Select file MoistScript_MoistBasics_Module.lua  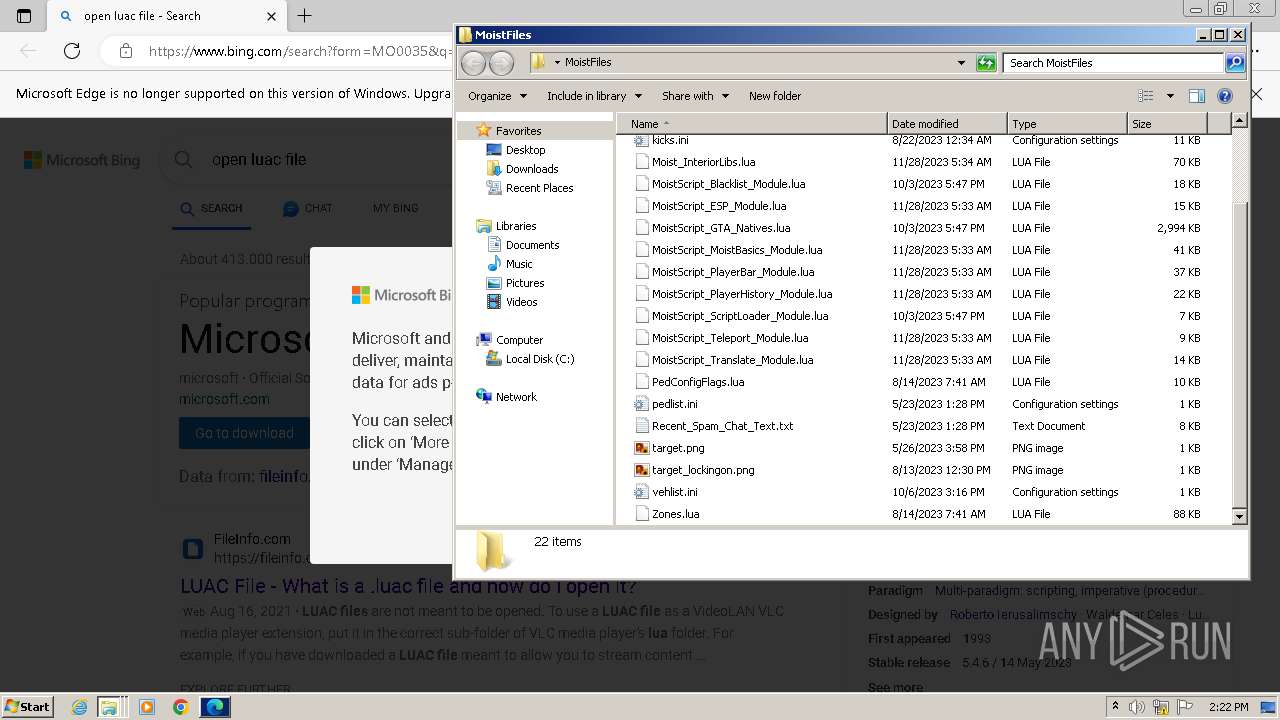[737, 250]
